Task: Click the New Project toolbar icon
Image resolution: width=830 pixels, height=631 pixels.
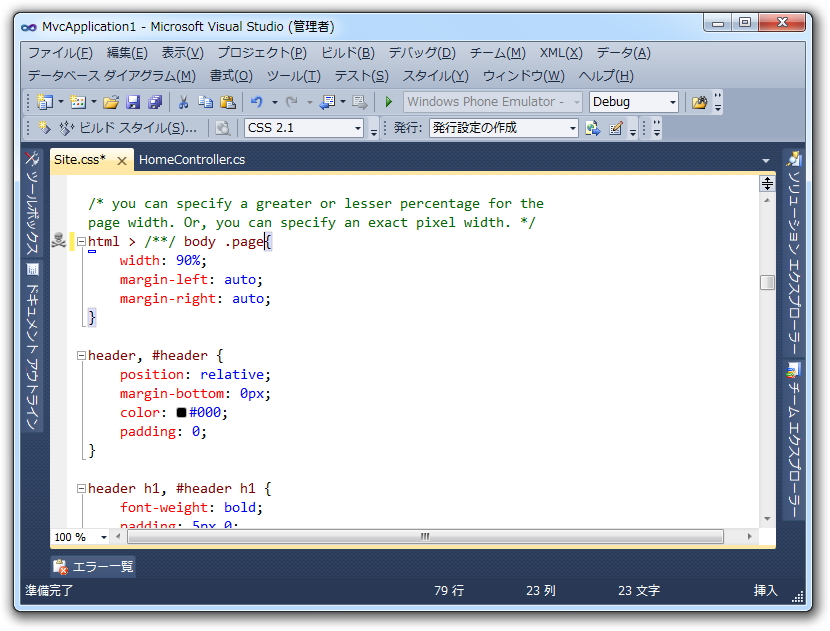Action: 45,102
